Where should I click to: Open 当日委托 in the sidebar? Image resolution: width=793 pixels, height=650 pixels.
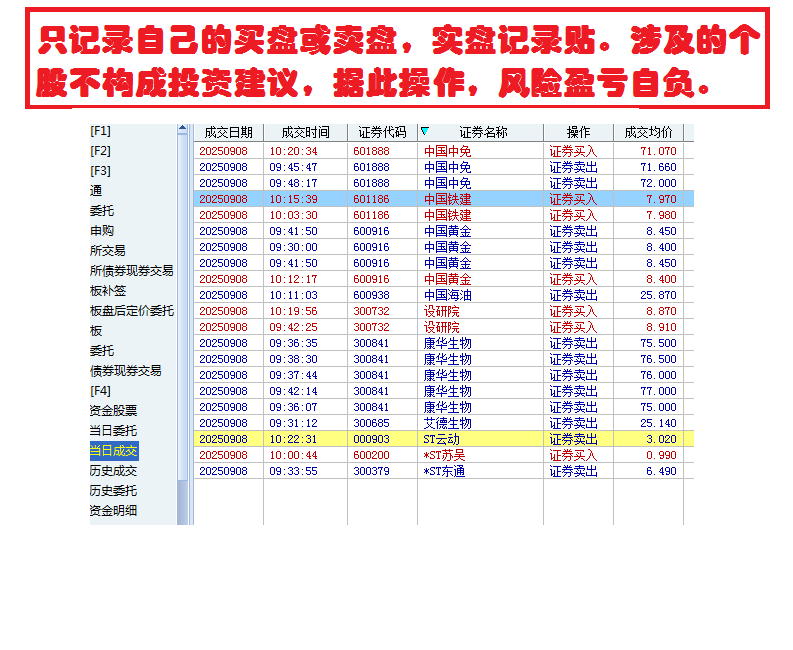pos(113,430)
